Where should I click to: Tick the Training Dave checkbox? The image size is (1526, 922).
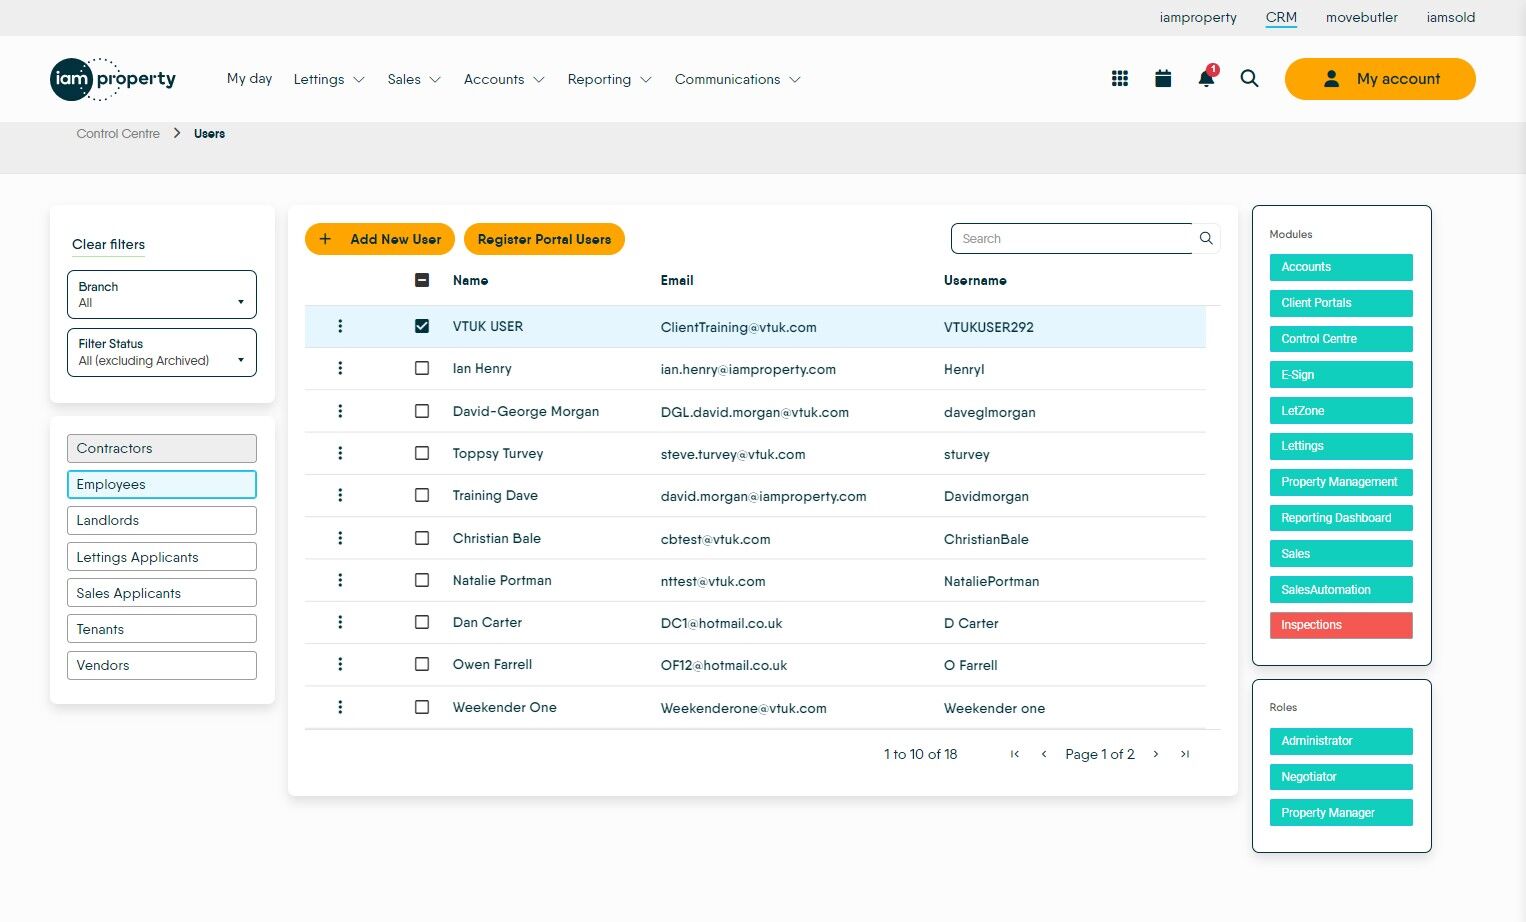click(x=422, y=495)
